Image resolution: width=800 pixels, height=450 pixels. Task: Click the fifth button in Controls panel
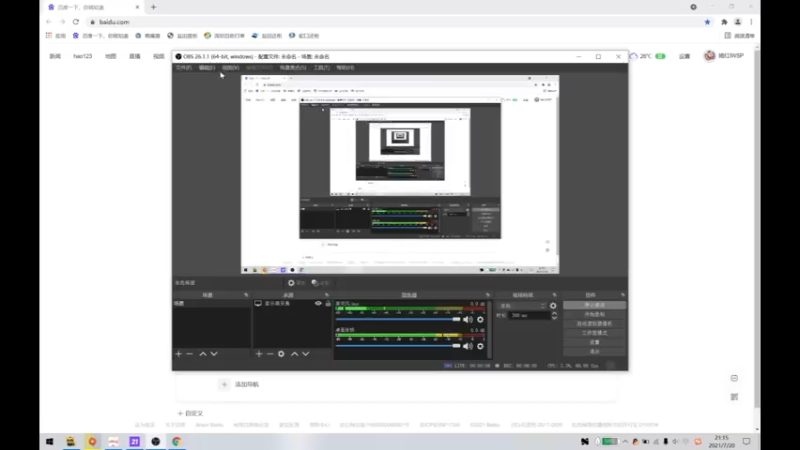pos(594,342)
